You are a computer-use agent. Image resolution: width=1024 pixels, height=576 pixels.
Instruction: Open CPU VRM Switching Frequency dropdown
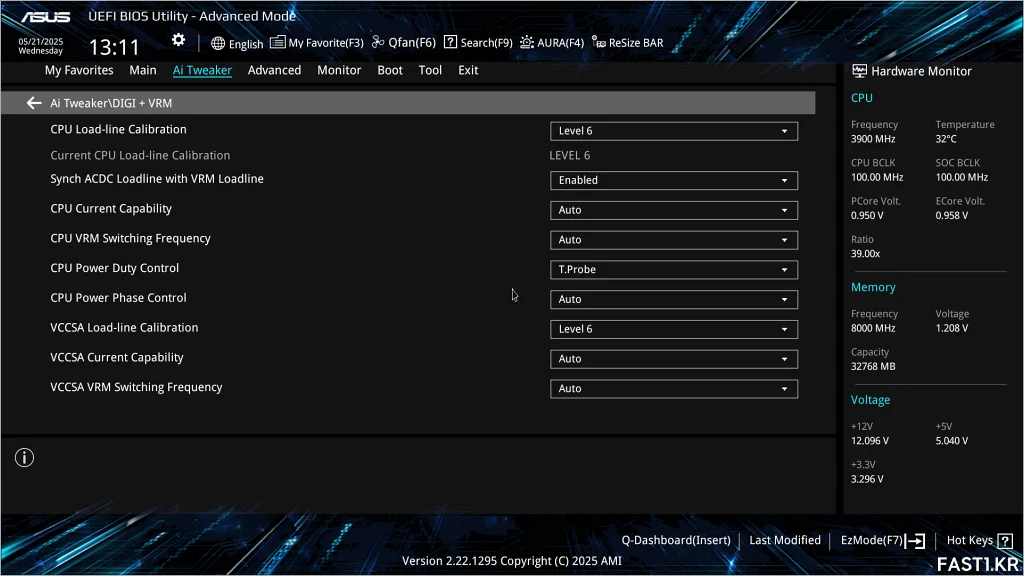coord(673,240)
